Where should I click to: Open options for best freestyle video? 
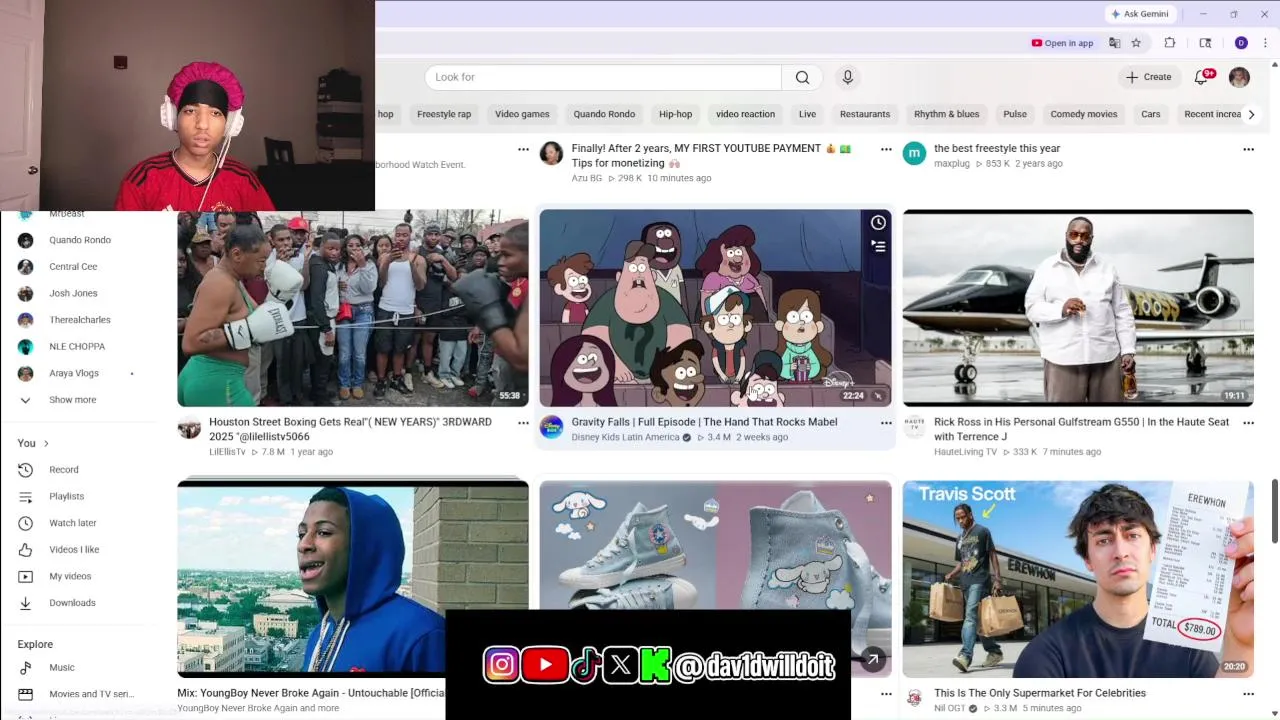pos(1248,149)
